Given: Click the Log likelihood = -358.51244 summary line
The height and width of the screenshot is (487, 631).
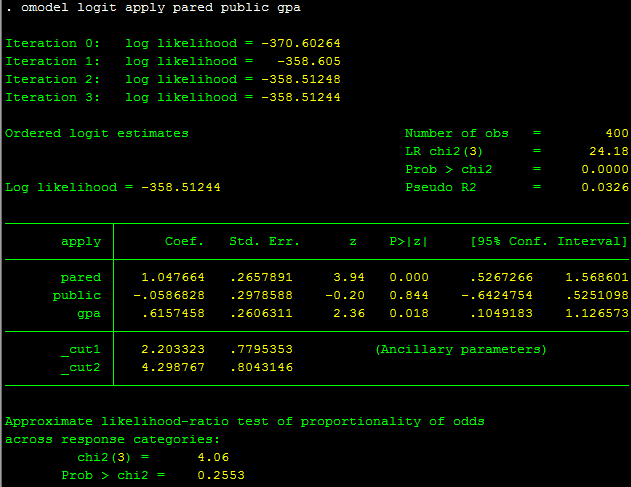Looking at the screenshot, I should click(x=113, y=188).
